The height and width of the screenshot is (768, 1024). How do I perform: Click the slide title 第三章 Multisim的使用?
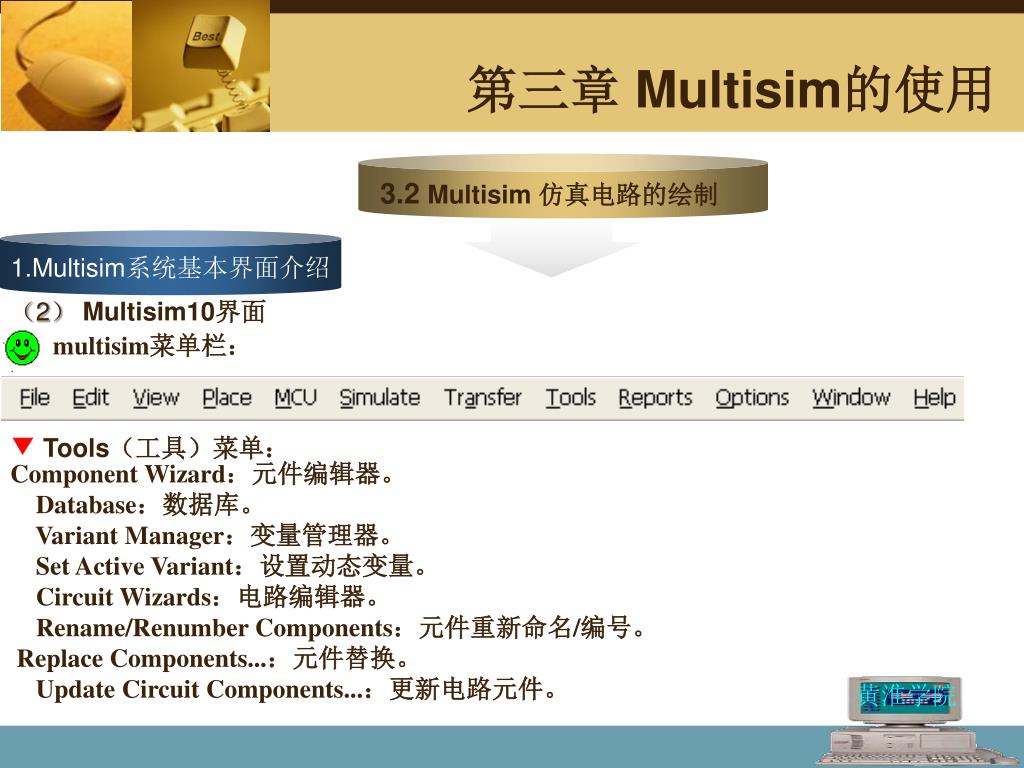pos(731,89)
